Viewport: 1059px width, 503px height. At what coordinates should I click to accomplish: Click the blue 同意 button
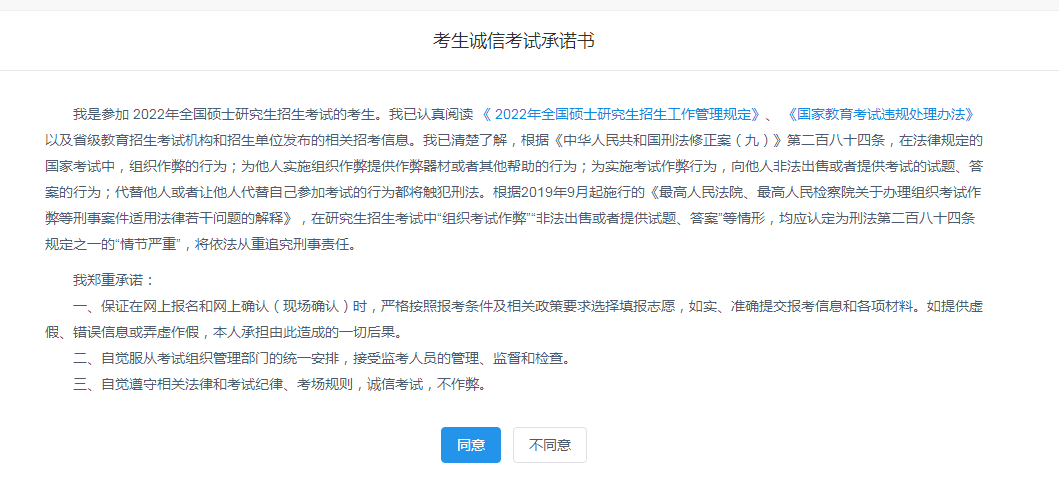(471, 445)
